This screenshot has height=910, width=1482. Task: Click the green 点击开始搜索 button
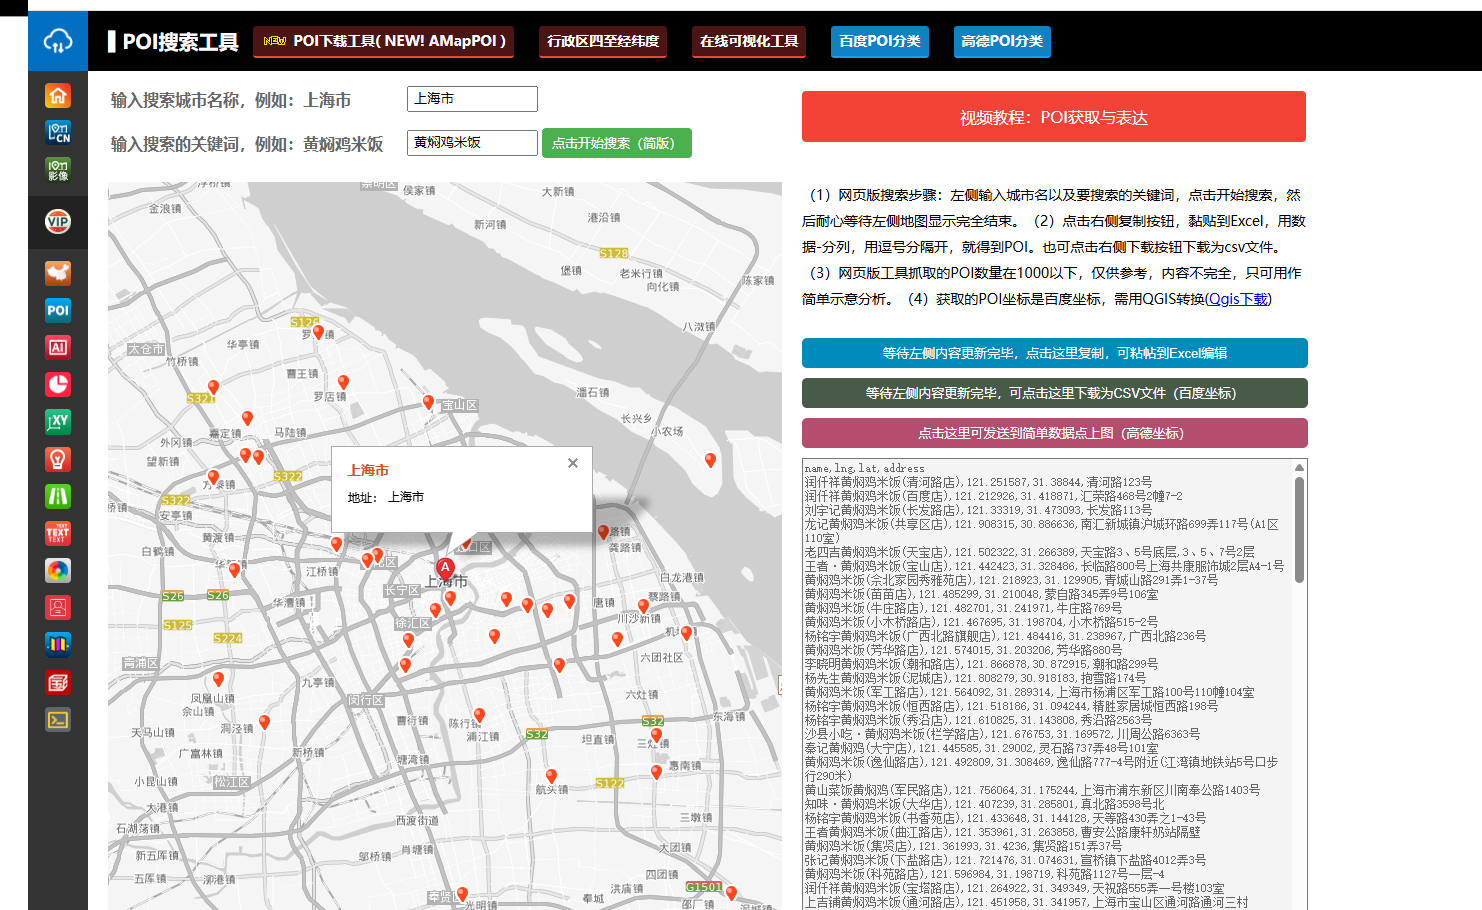pyautogui.click(x=616, y=143)
